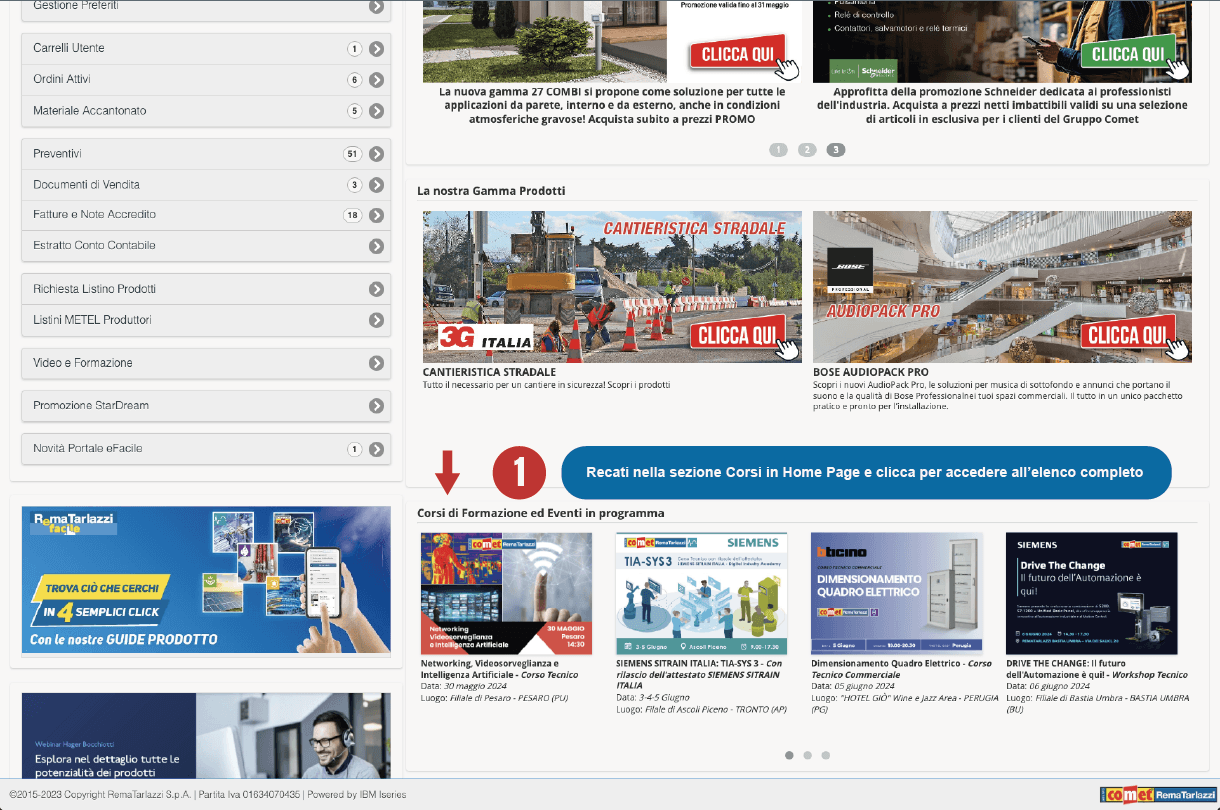The width and height of the screenshot is (1220, 810).
Task: Click CLICCA QUI on the Cantieristica Stradale banner
Action: [738, 335]
